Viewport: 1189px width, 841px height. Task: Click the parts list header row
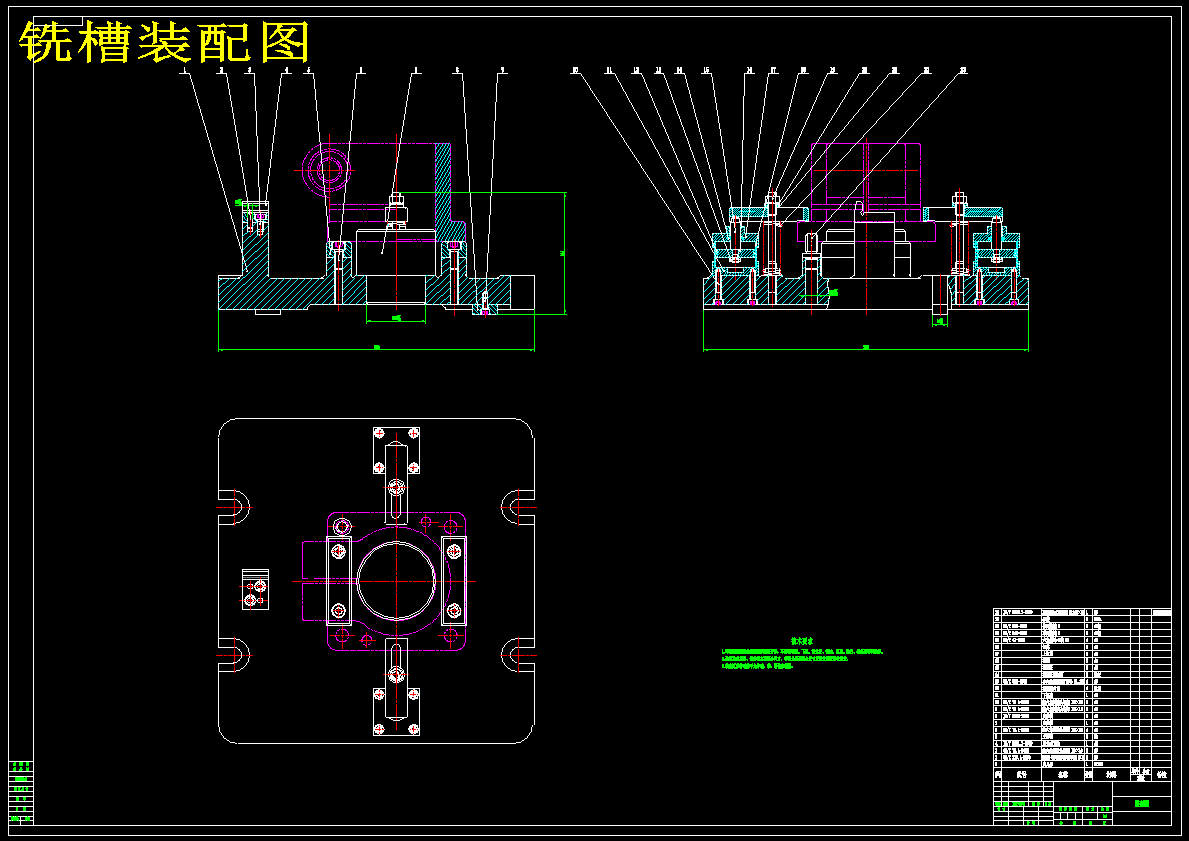click(x=1083, y=775)
